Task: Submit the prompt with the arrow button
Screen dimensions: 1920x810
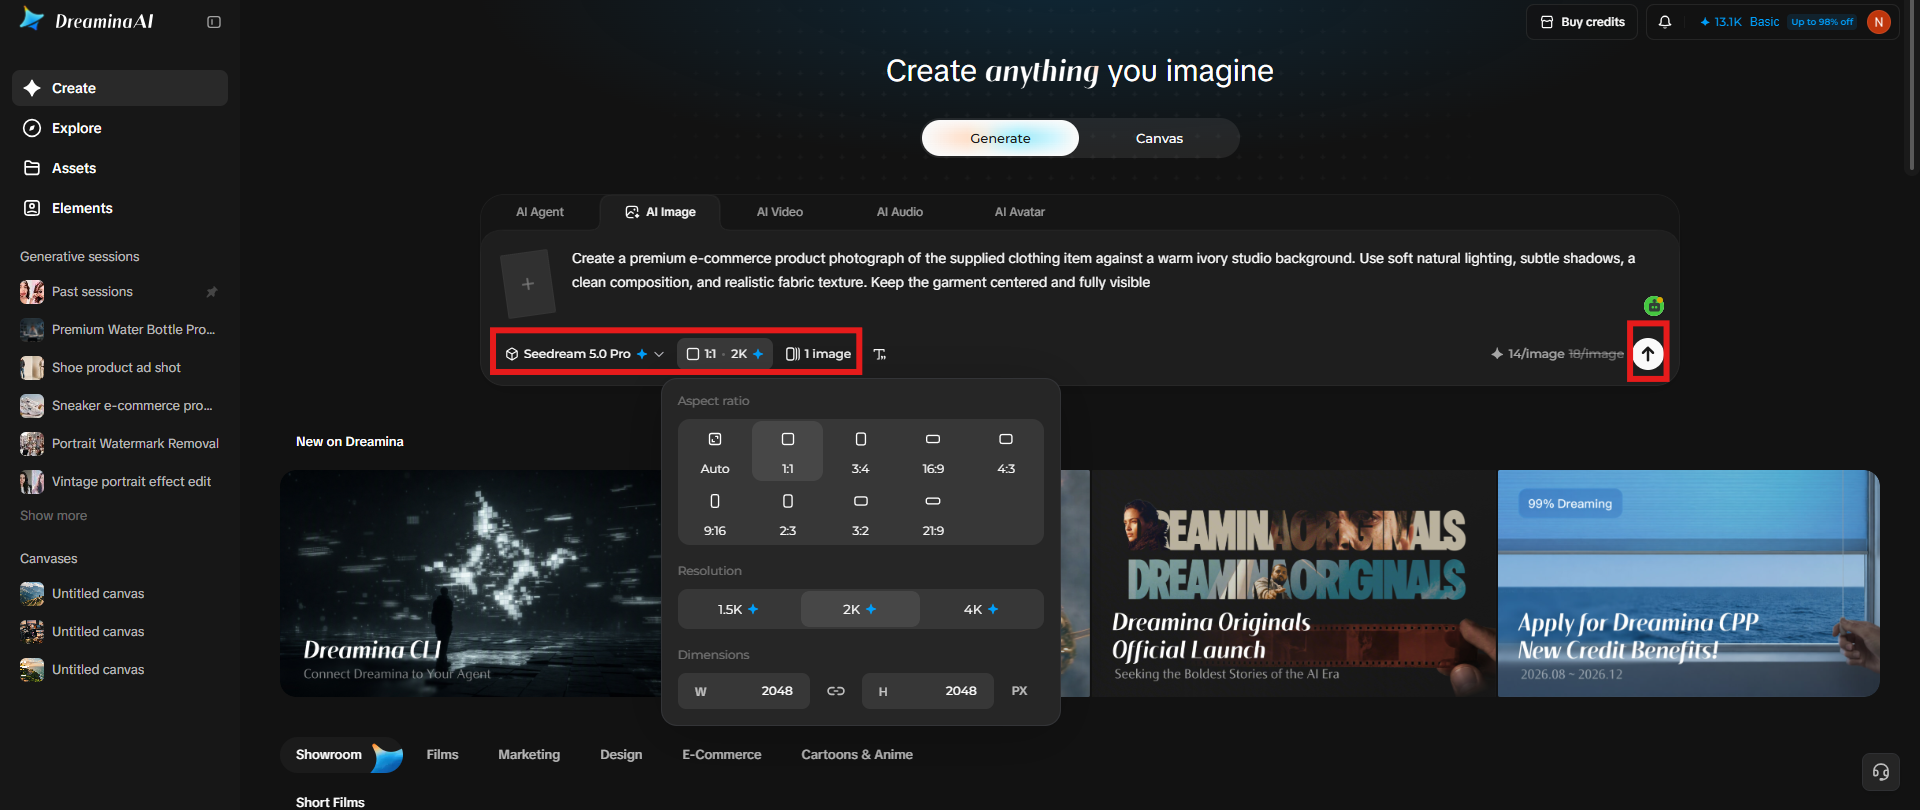Action: (x=1648, y=353)
